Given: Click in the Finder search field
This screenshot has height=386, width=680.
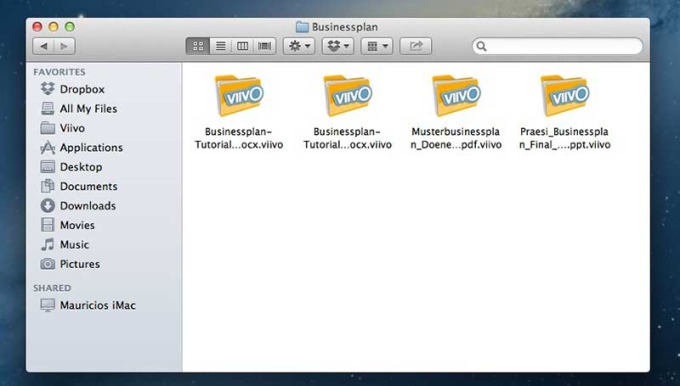Looking at the screenshot, I should pos(557,46).
